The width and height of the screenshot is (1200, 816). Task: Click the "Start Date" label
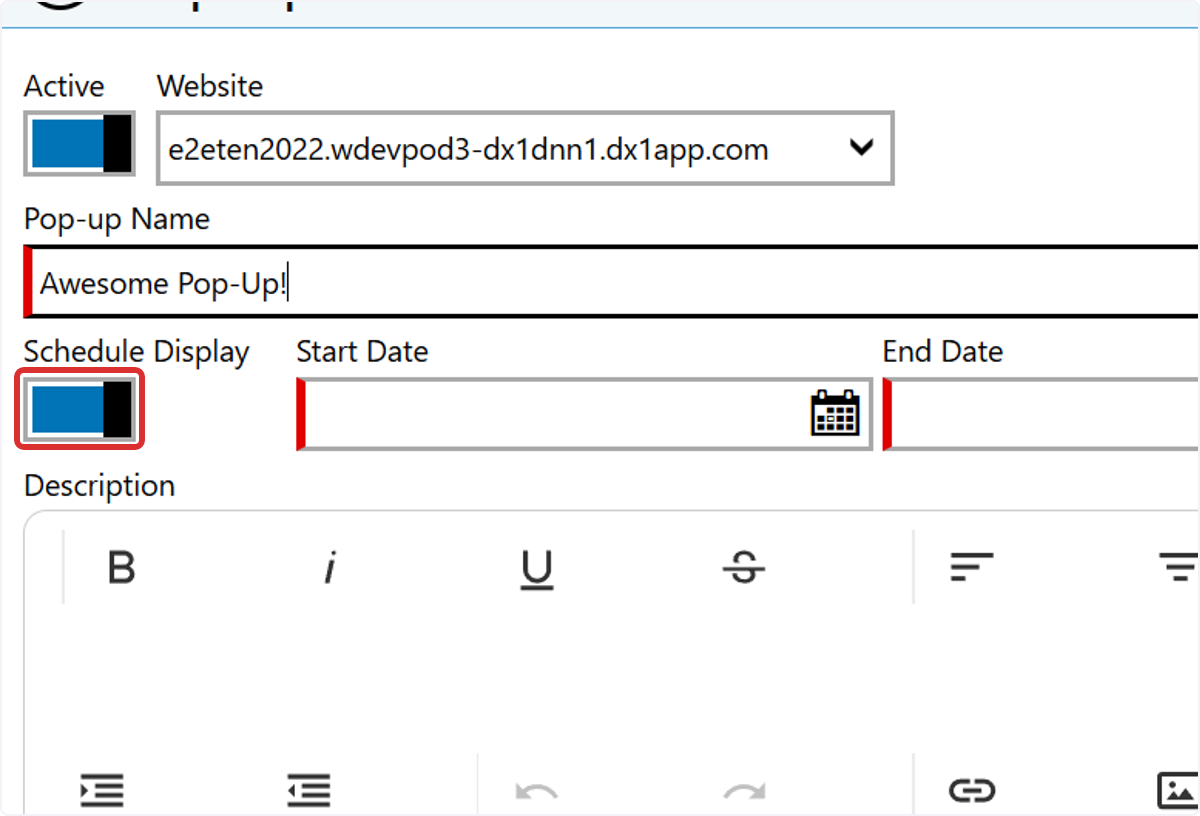coord(362,352)
